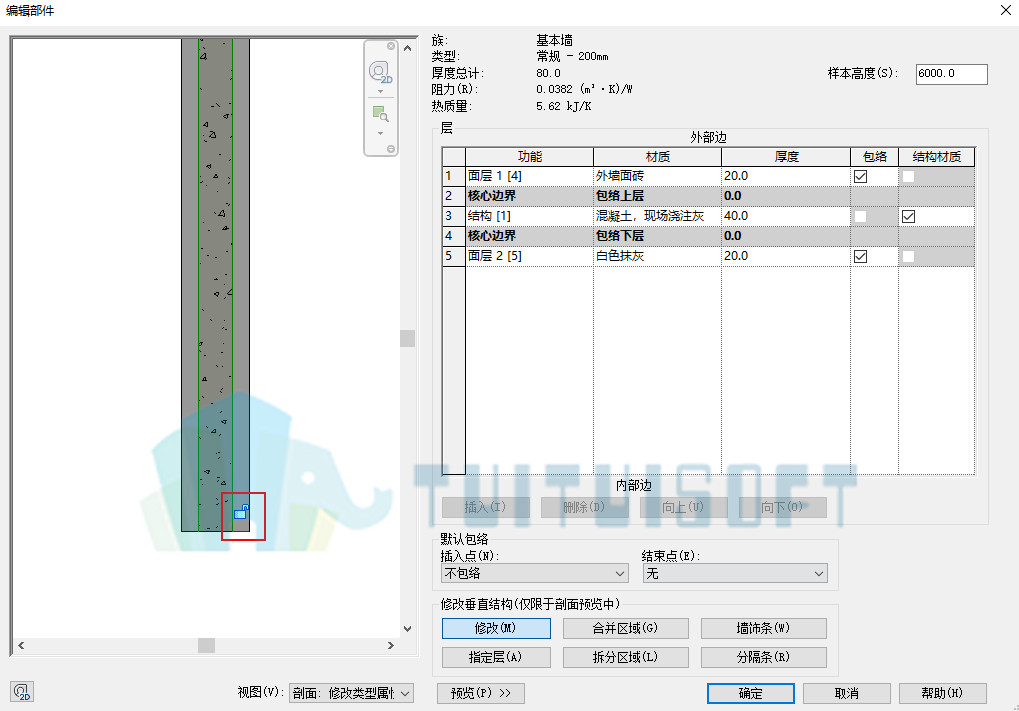
Task: Select layer row 3 结构 [1]
Action: click(x=708, y=216)
